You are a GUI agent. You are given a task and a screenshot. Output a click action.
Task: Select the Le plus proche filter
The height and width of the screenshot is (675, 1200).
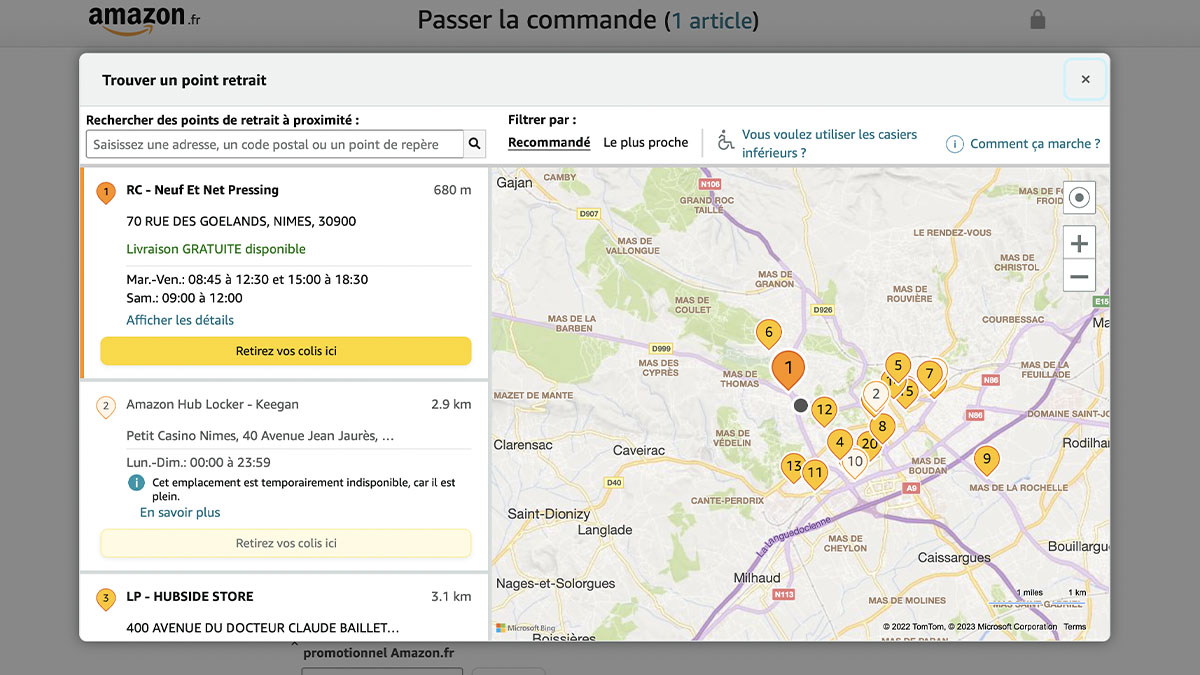(646, 143)
